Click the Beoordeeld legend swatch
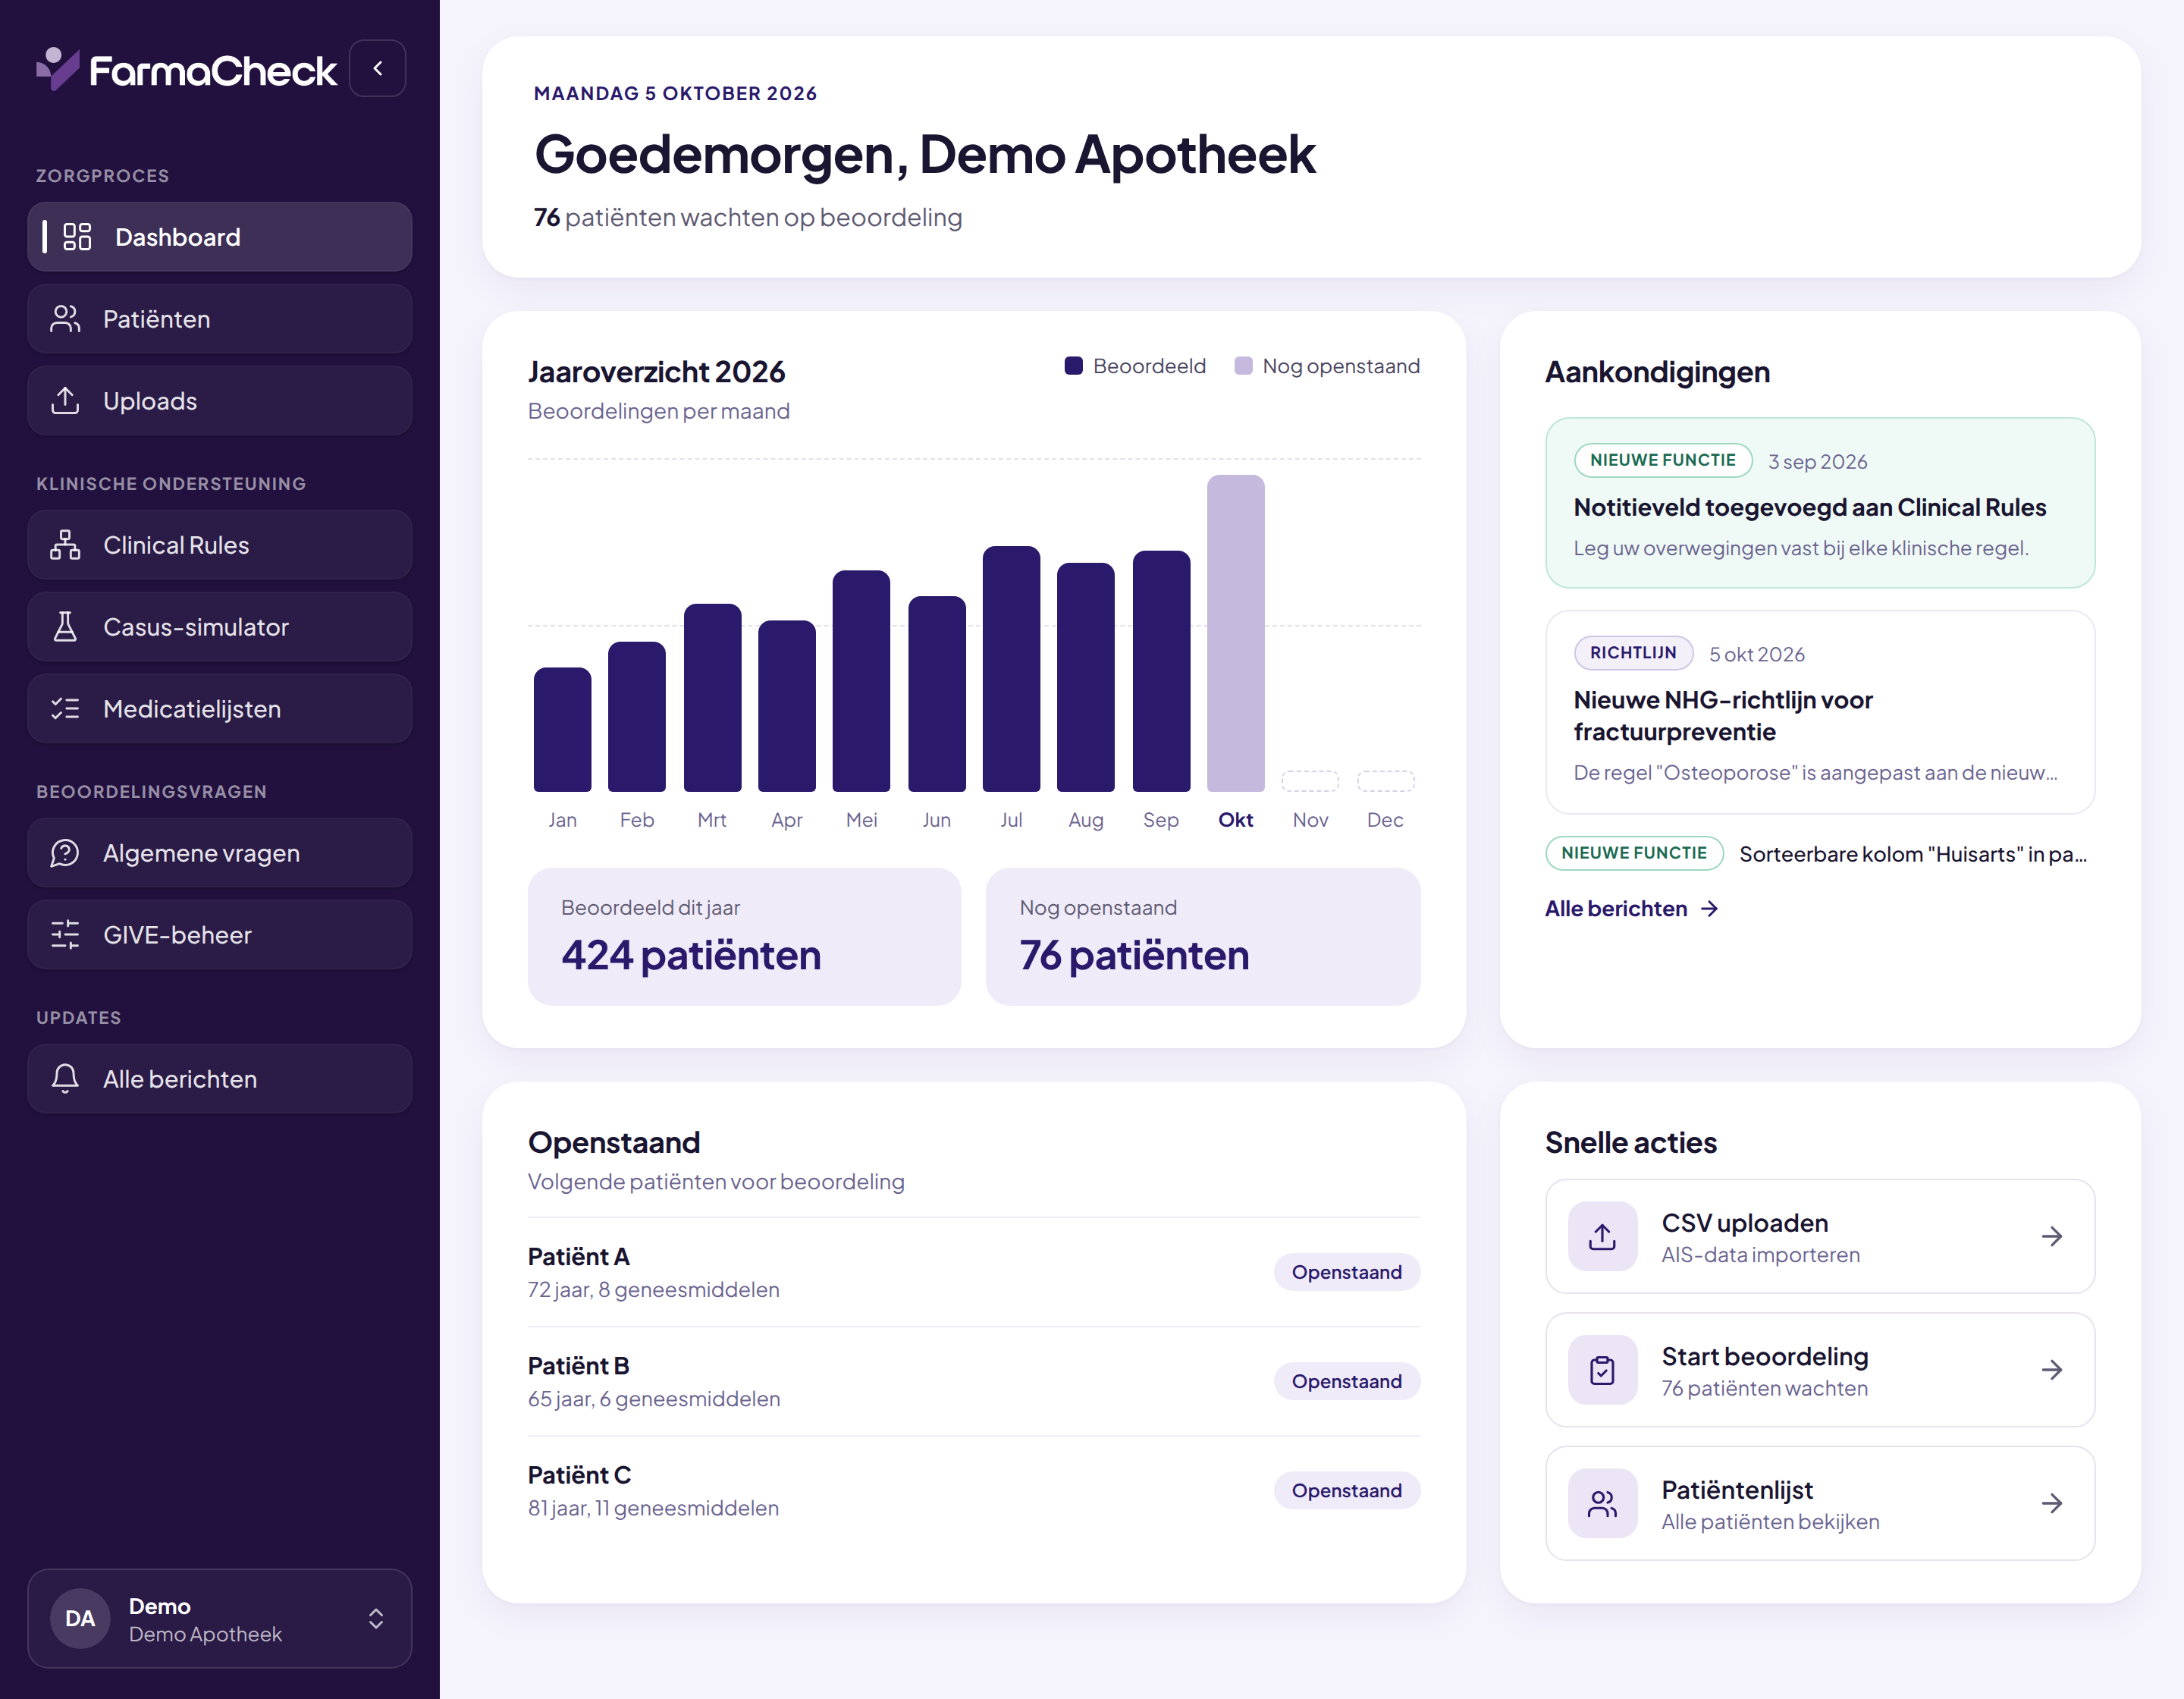Screen dimensions: 2184x1699 click(1074, 366)
